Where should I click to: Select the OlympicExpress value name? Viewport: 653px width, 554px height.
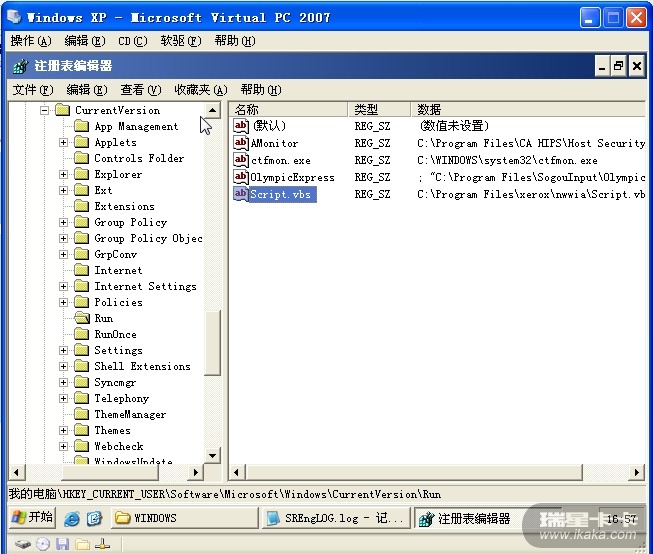pyautogui.click(x=292, y=177)
